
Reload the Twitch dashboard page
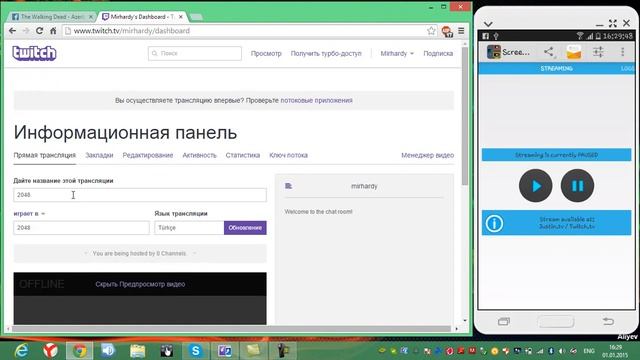pyautogui.click(x=39, y=31)
